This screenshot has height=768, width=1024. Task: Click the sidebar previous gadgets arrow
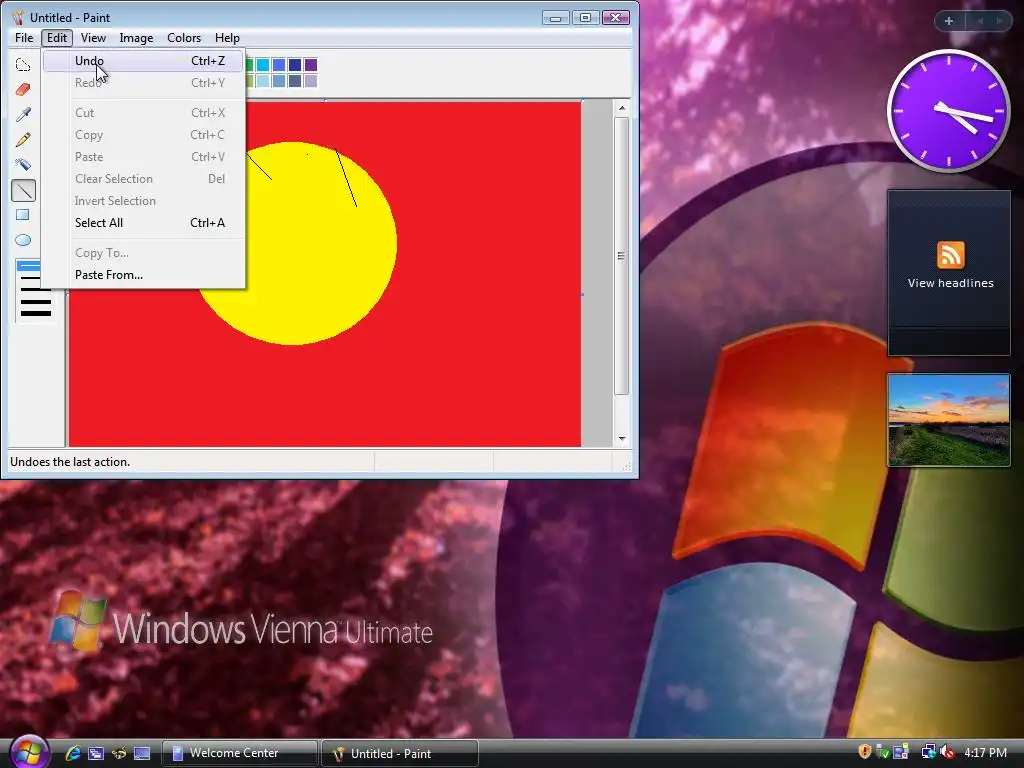(980, 21)
